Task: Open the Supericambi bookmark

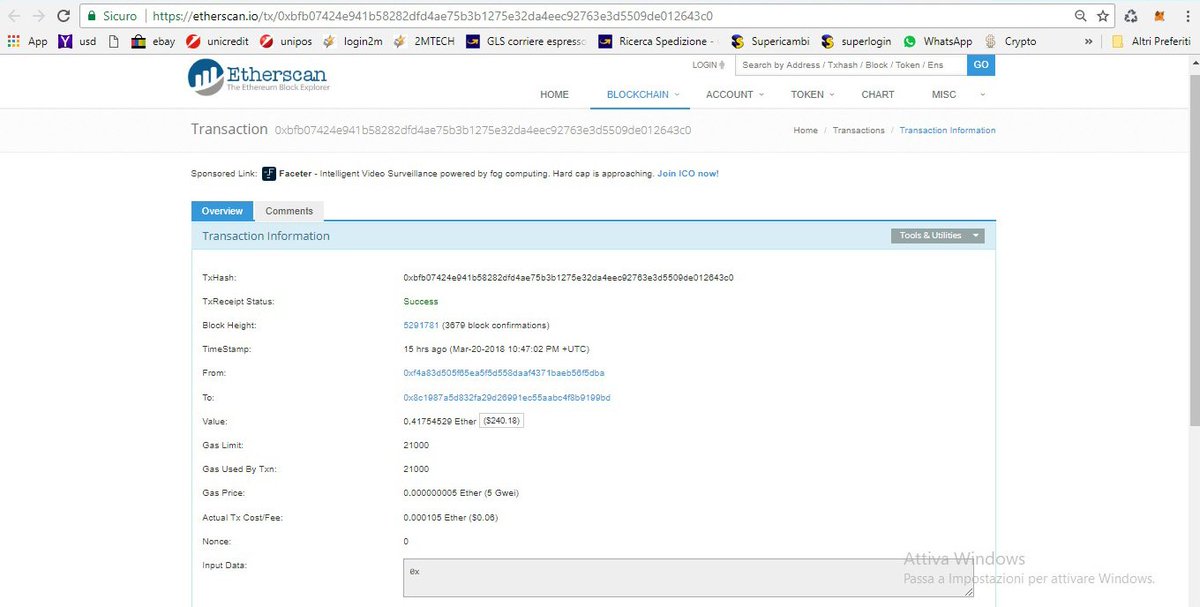Action: pos(770,41)
